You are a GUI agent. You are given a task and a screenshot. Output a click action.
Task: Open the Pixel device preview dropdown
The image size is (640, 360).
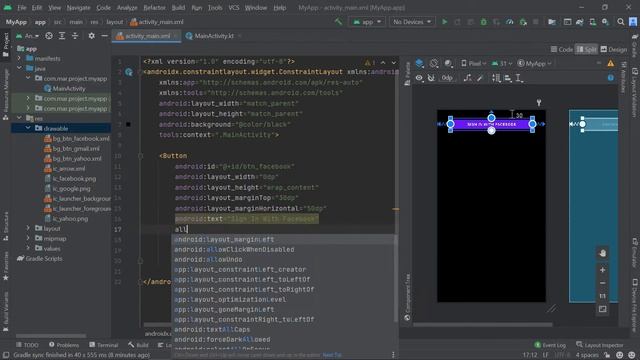473,63
